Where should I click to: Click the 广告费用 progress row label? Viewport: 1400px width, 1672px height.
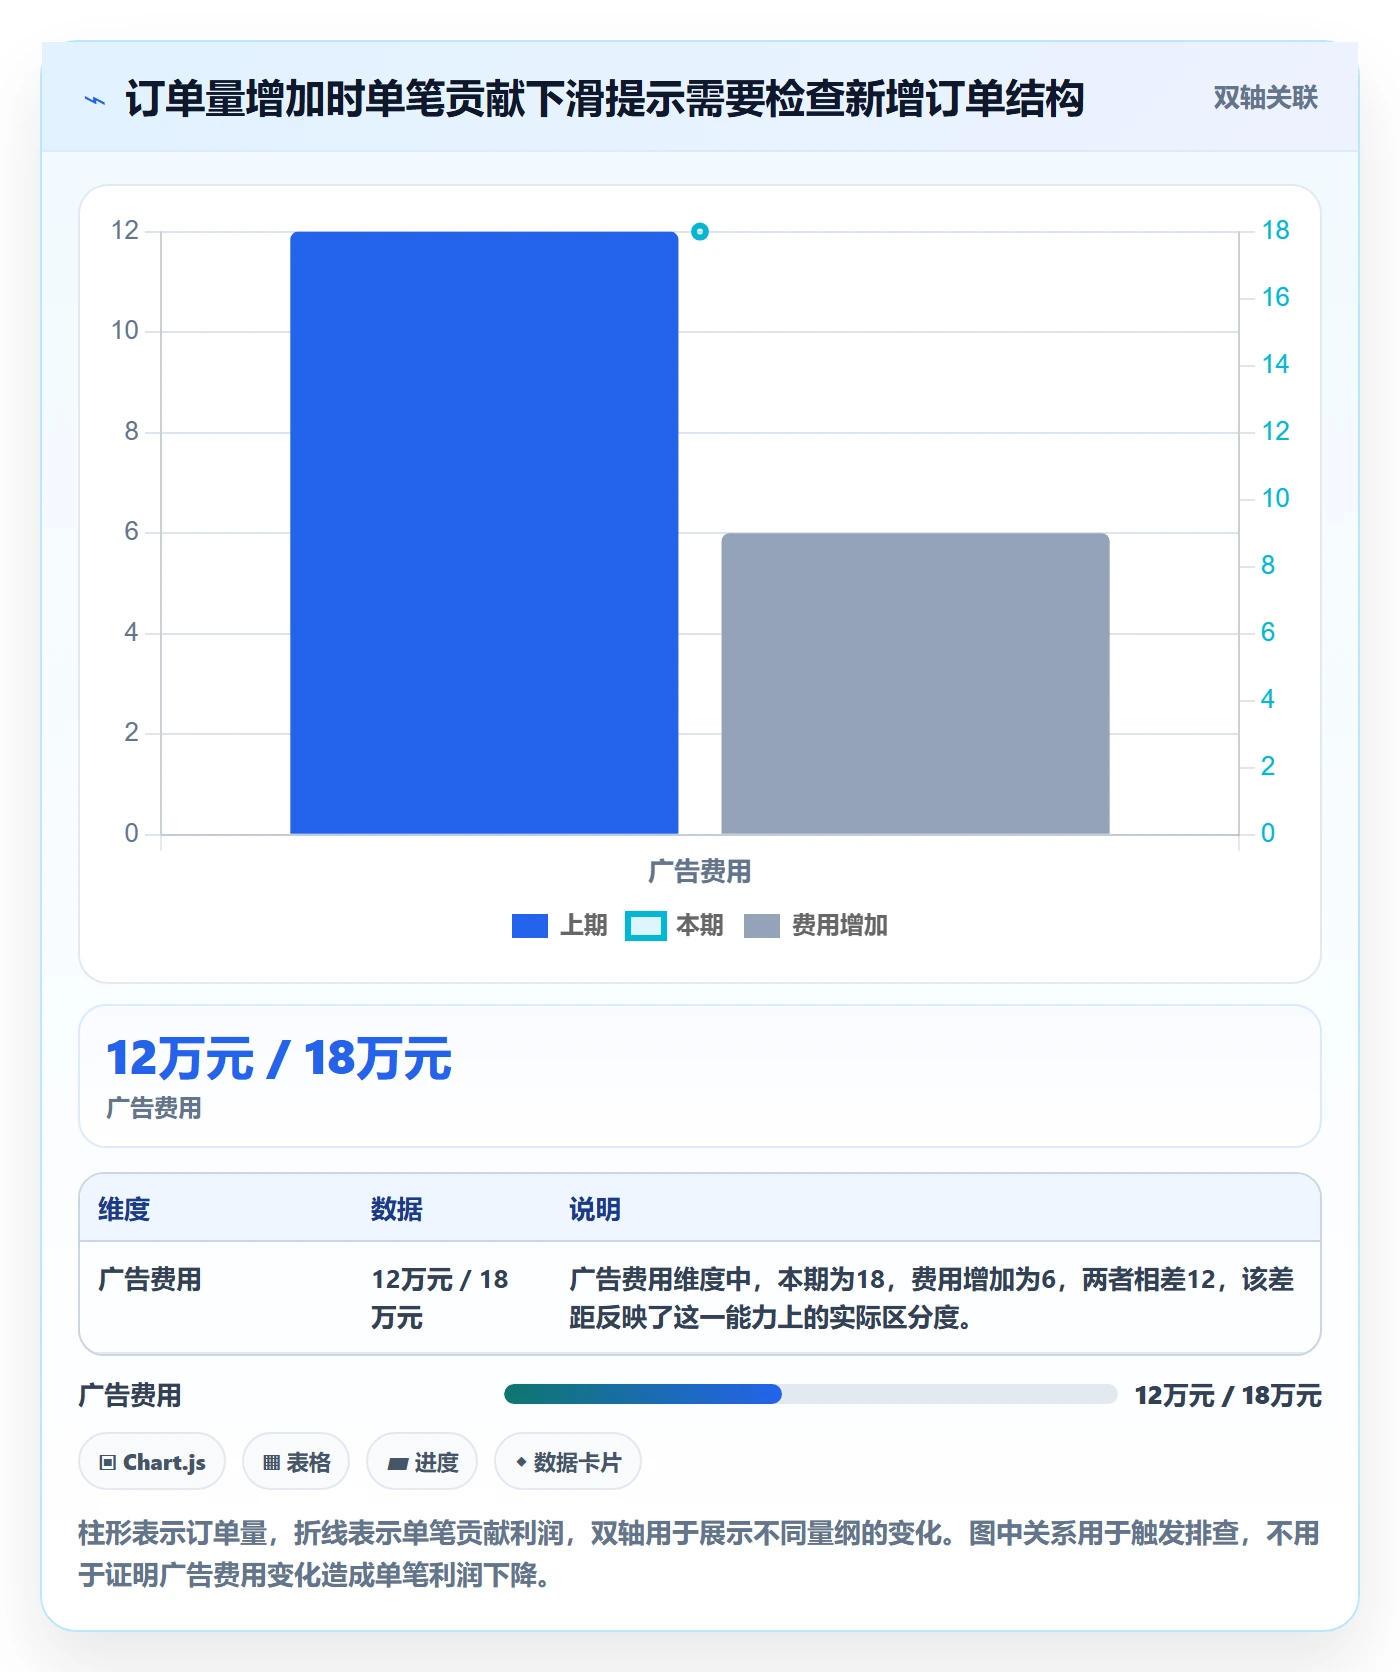click(x=130, y=1396)
